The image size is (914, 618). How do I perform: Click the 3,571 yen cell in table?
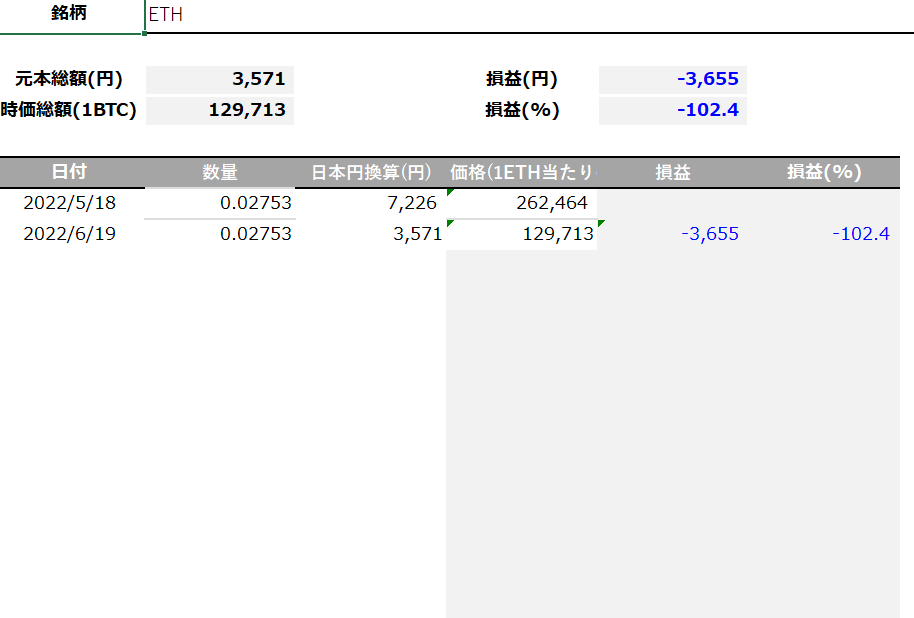(x=371, y=234)
